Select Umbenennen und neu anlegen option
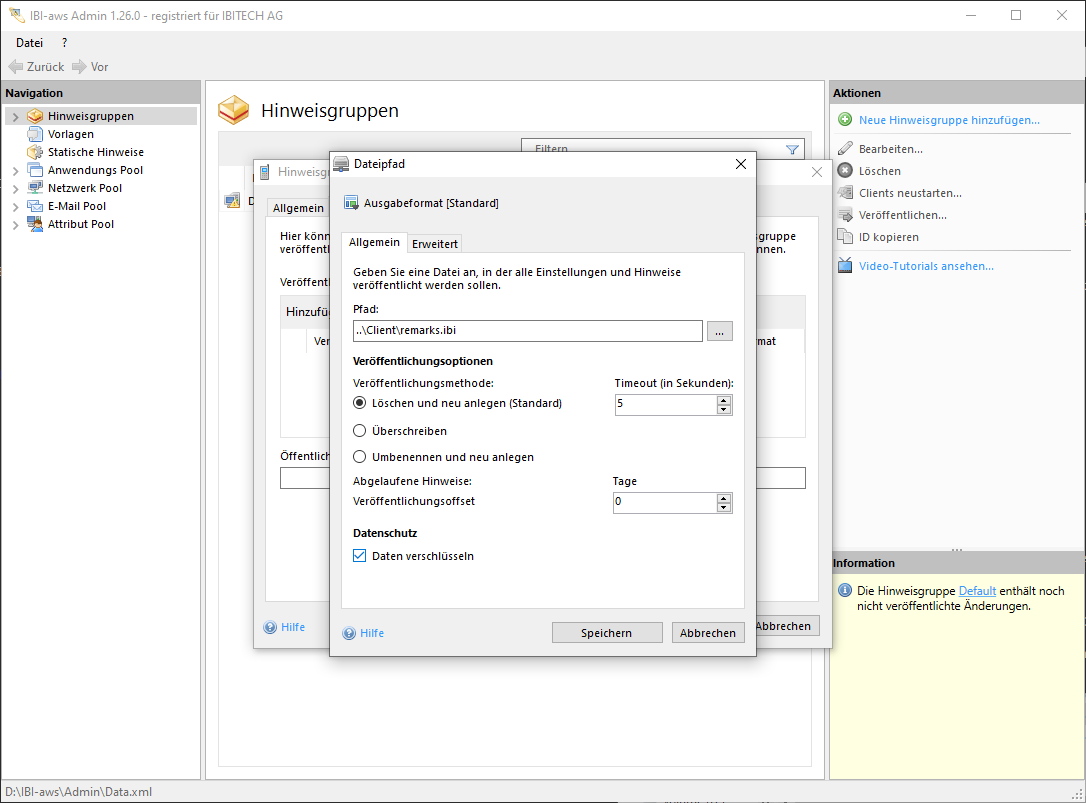Screen dimensions: 1086x803 (x=360, y=457)
